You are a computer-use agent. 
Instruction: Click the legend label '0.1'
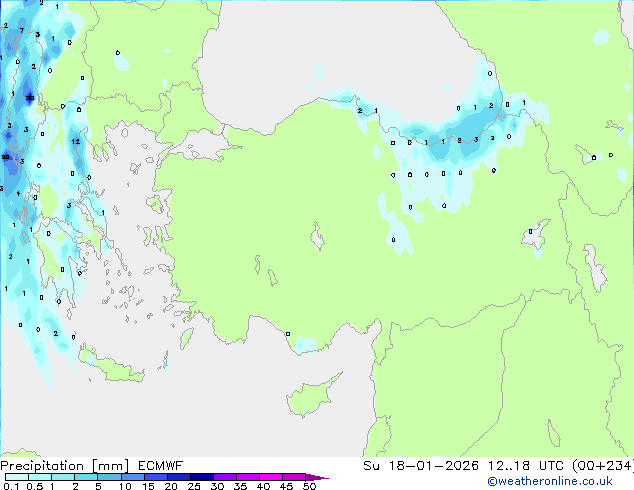tap(11, 486)
